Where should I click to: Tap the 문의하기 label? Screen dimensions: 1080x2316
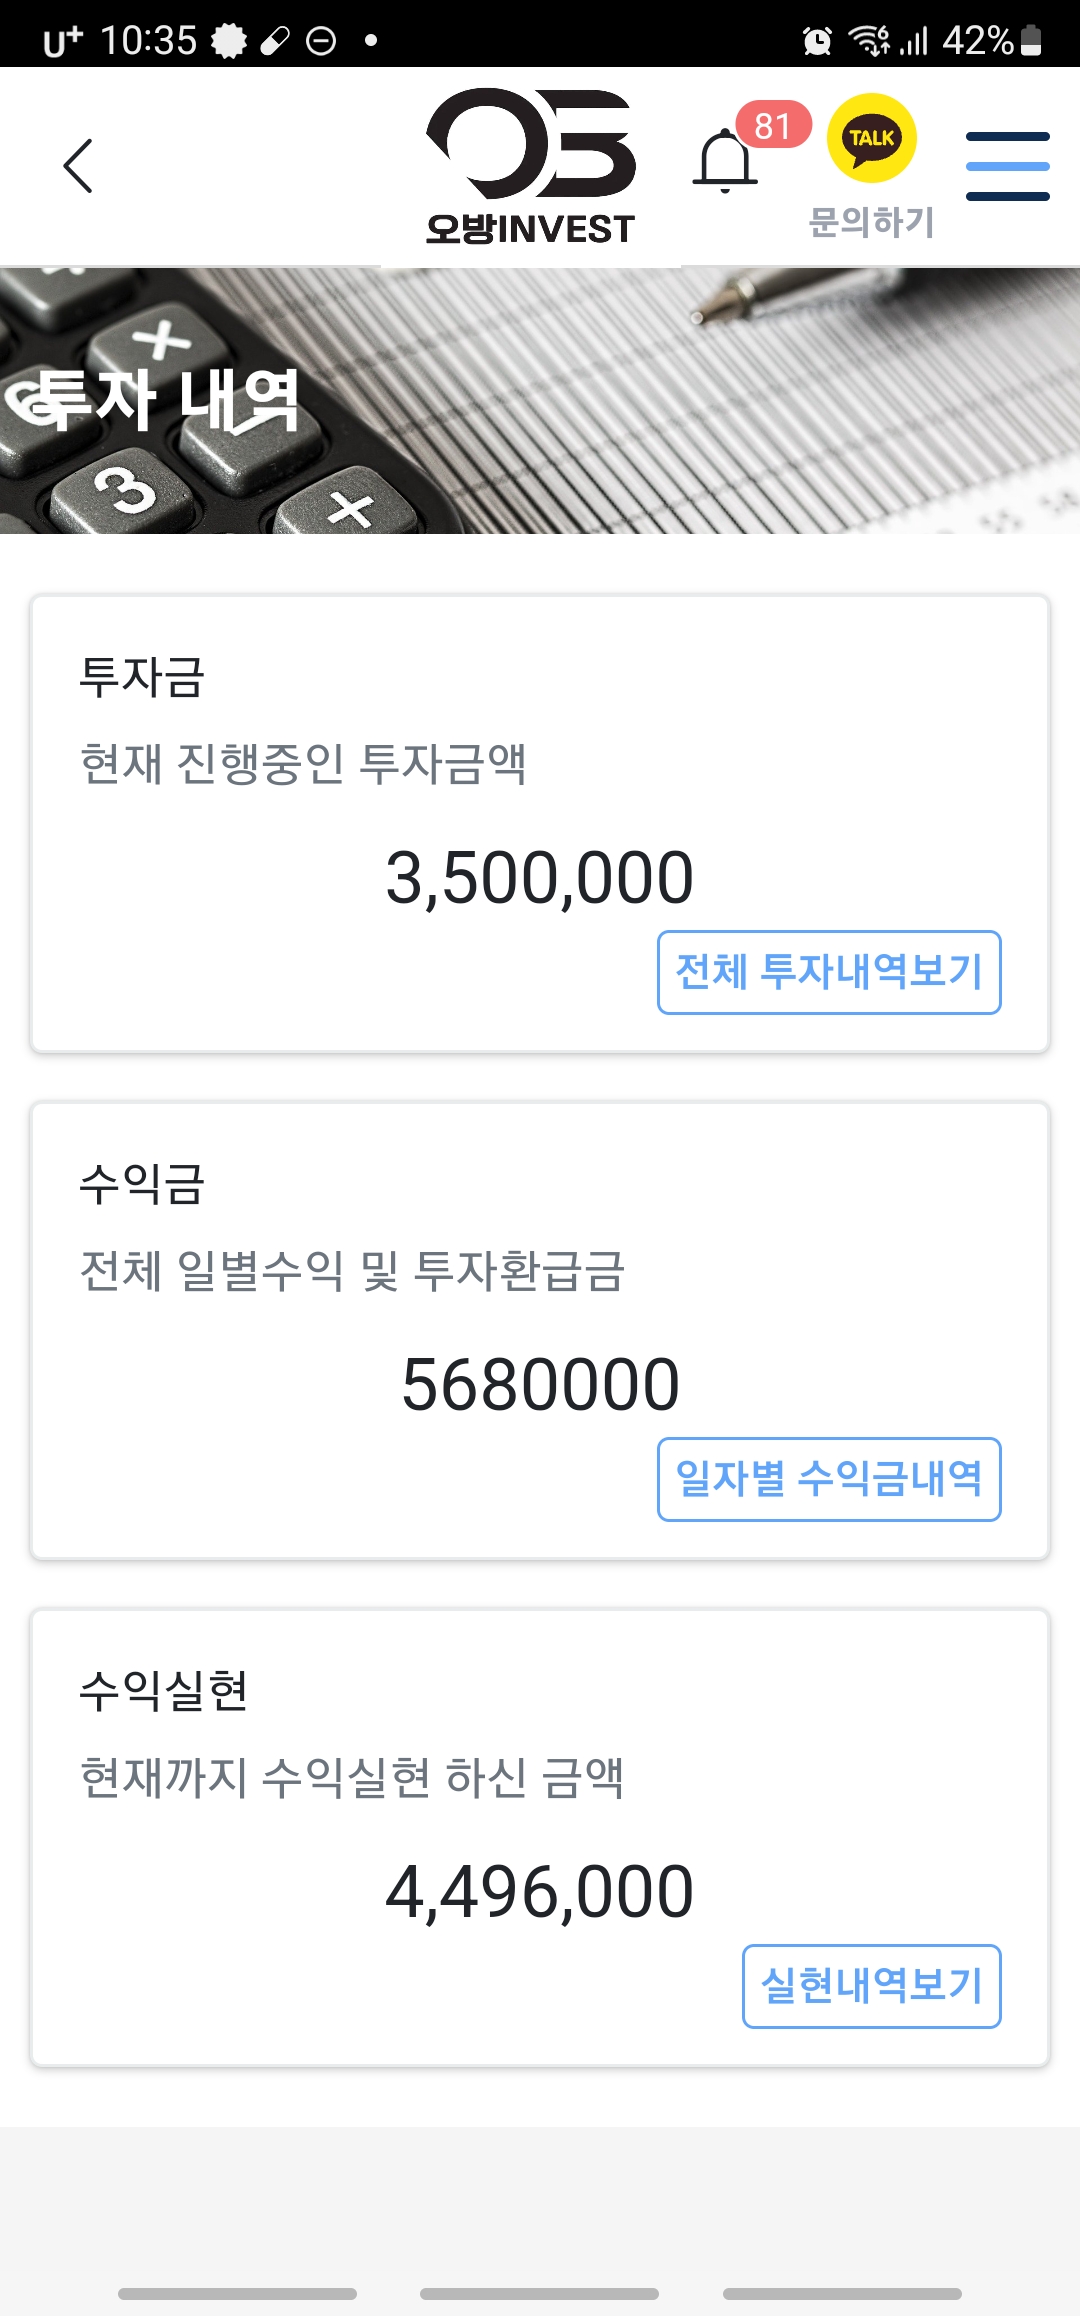coord(871,222)
